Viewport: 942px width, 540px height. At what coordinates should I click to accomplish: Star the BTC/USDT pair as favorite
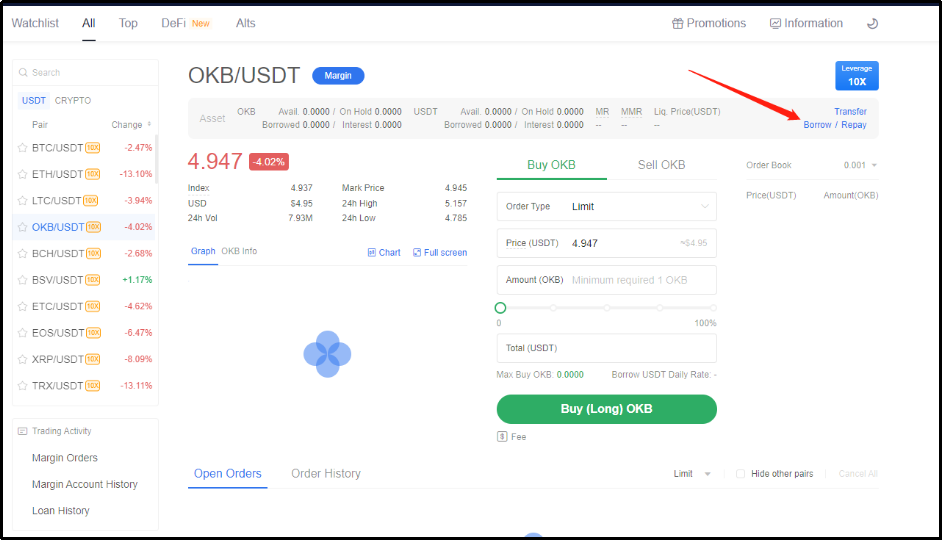[x=22, y=148]
